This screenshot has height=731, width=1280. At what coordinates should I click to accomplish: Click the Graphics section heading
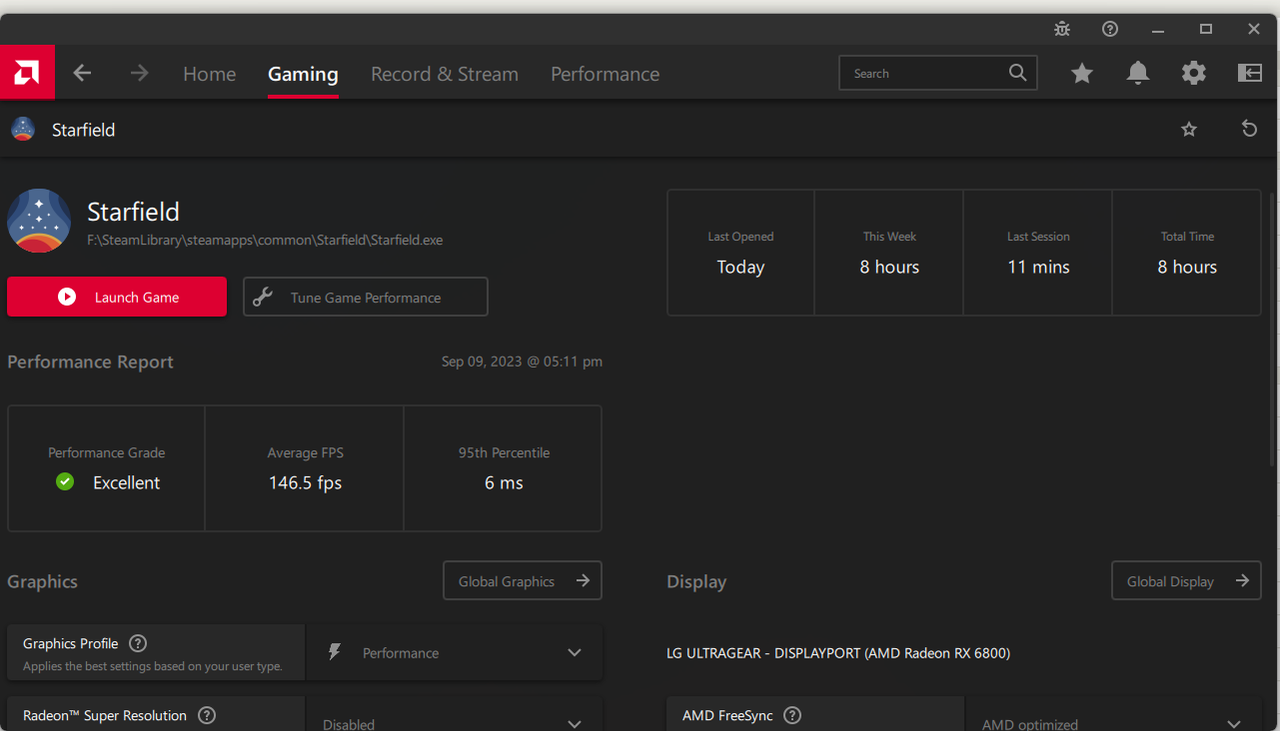42,582
